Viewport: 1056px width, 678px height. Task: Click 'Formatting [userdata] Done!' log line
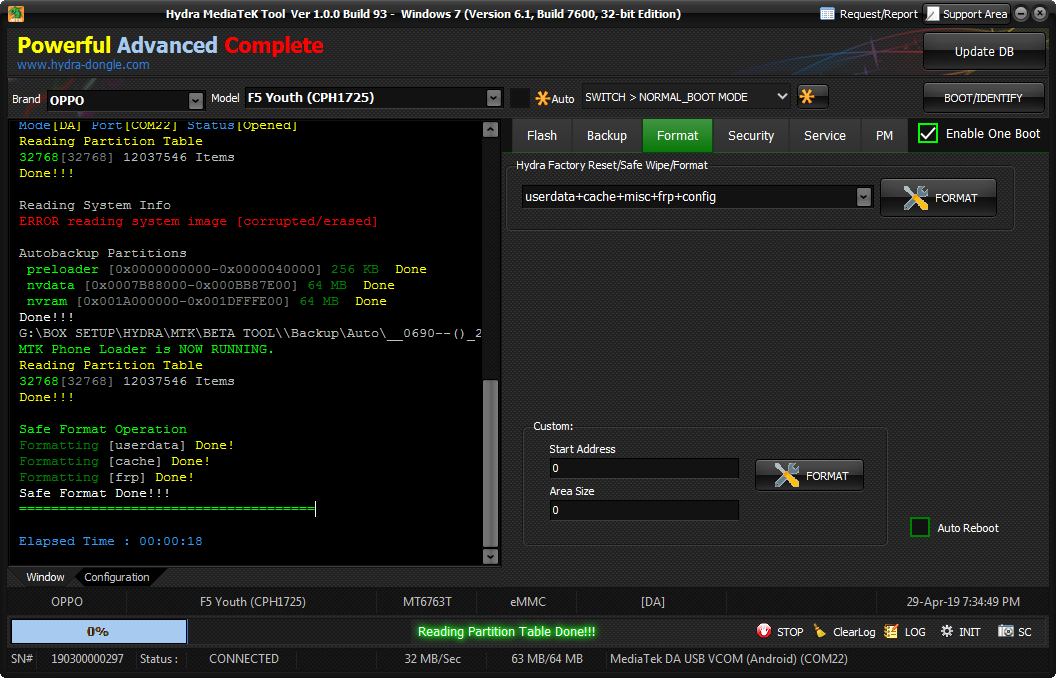click(x=127, y=446)
